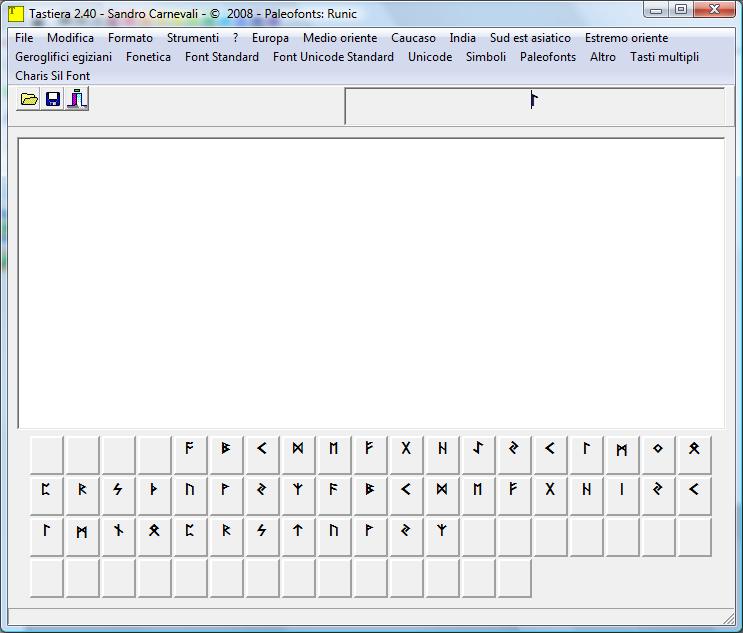743x633 pixels.
Task: Click the character preview box showing a rune
Action: pyautogui.click(x=535, y=106)
